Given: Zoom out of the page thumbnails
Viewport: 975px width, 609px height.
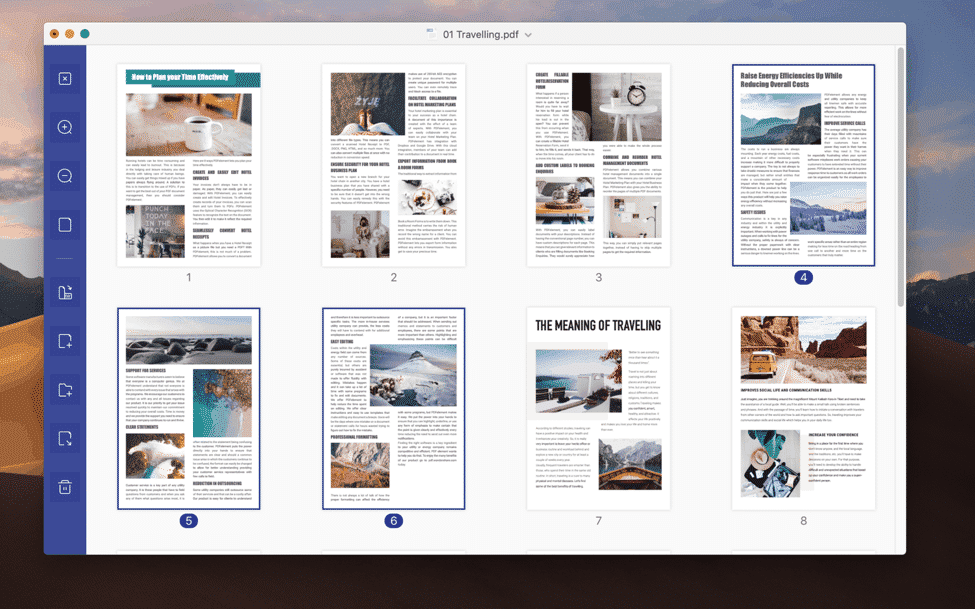Looking at the screenshot, I should click(65, 176).
